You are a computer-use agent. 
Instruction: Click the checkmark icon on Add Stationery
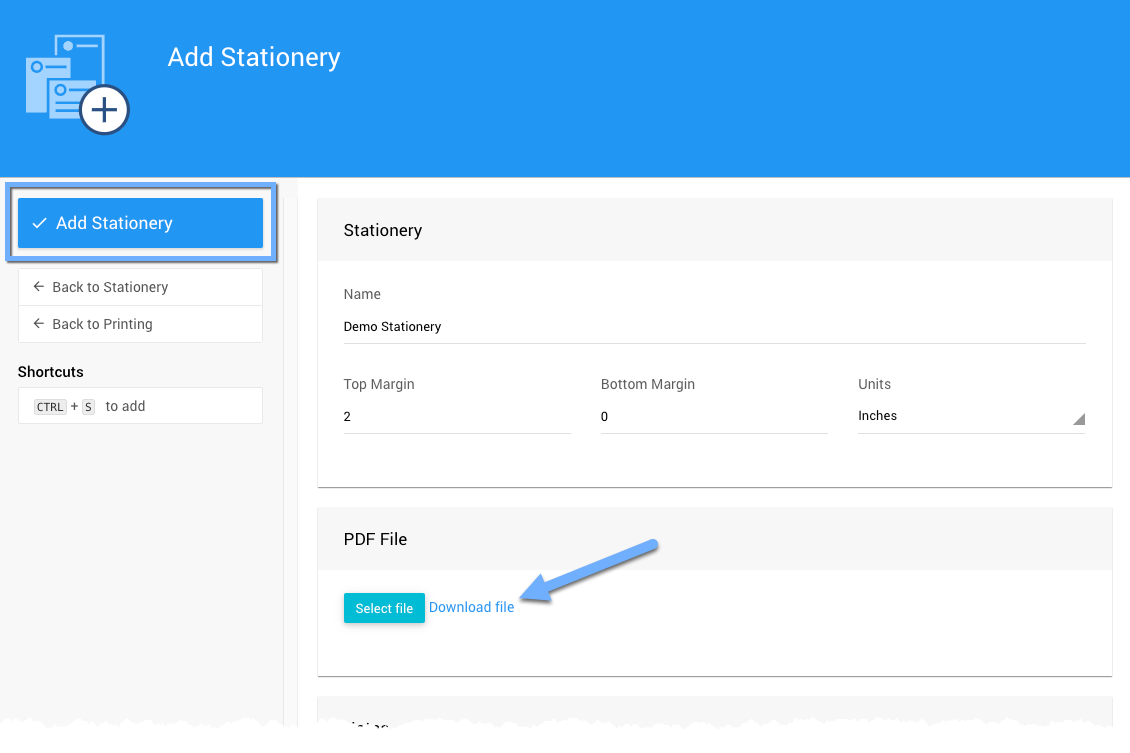pos(40,223)
